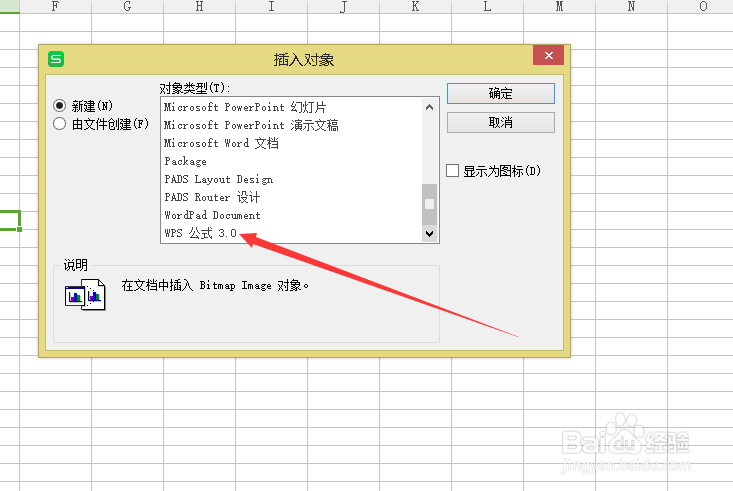Image resolution: width=733 pixels, height=491 pixels.
Task: Click the bitmap image description icon
Action: (85, 295)
